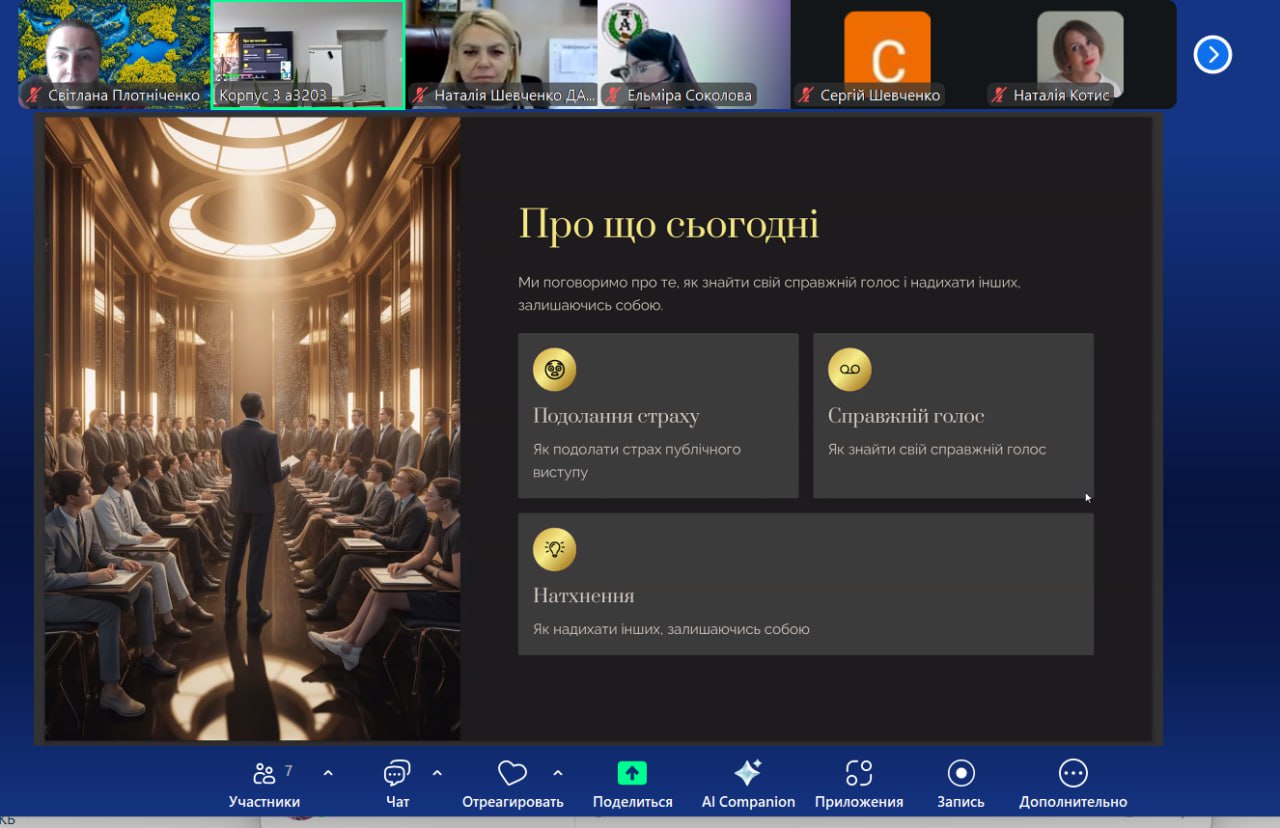Screen dimensions: 1280x828
Task: Start recording with the Запись button
Action: click(960, 783)
